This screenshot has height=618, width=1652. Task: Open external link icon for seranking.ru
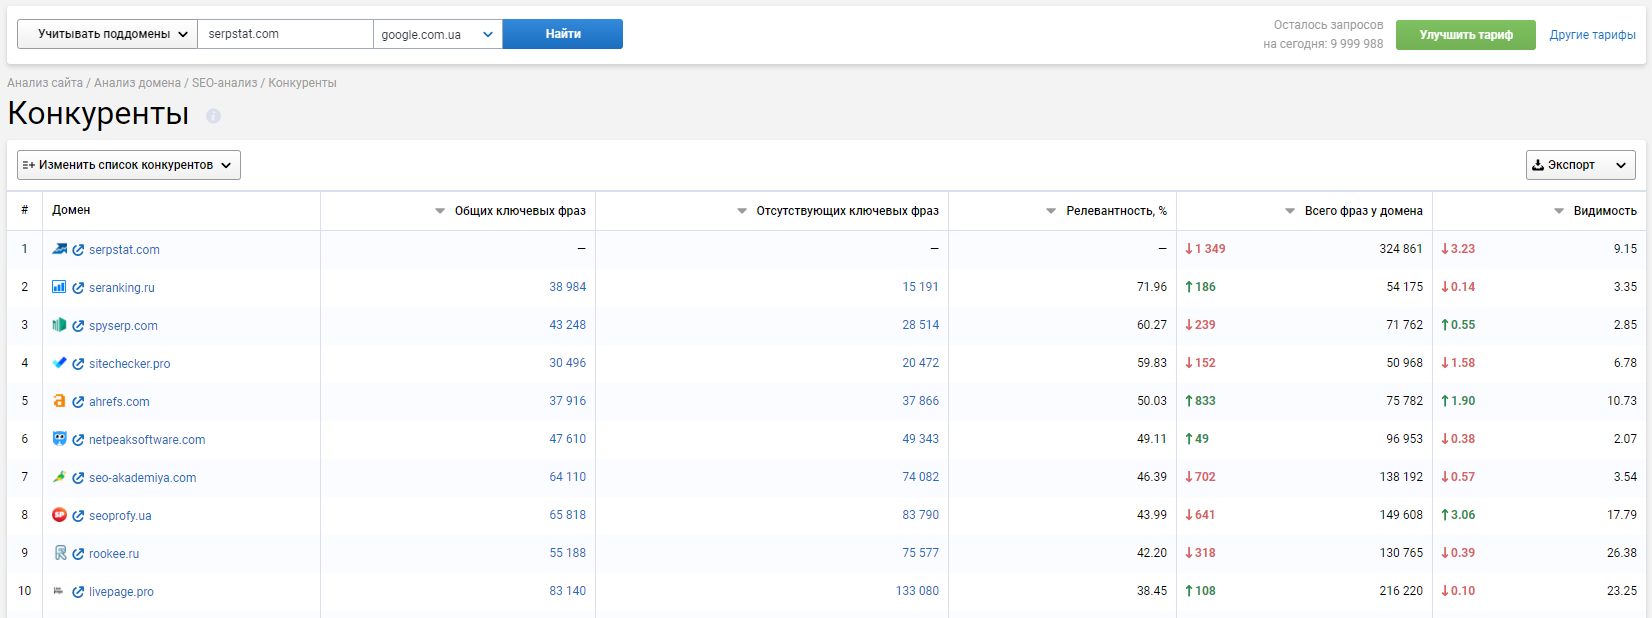tap(78, 288)
